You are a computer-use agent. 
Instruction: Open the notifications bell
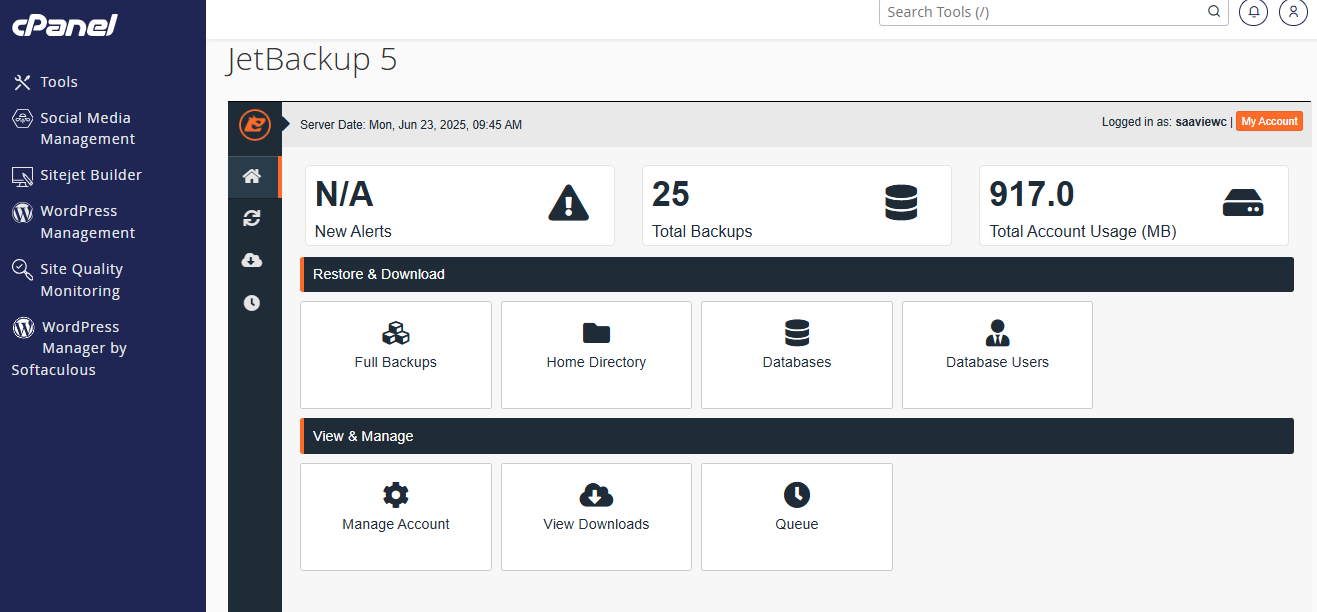(1253, 12)
